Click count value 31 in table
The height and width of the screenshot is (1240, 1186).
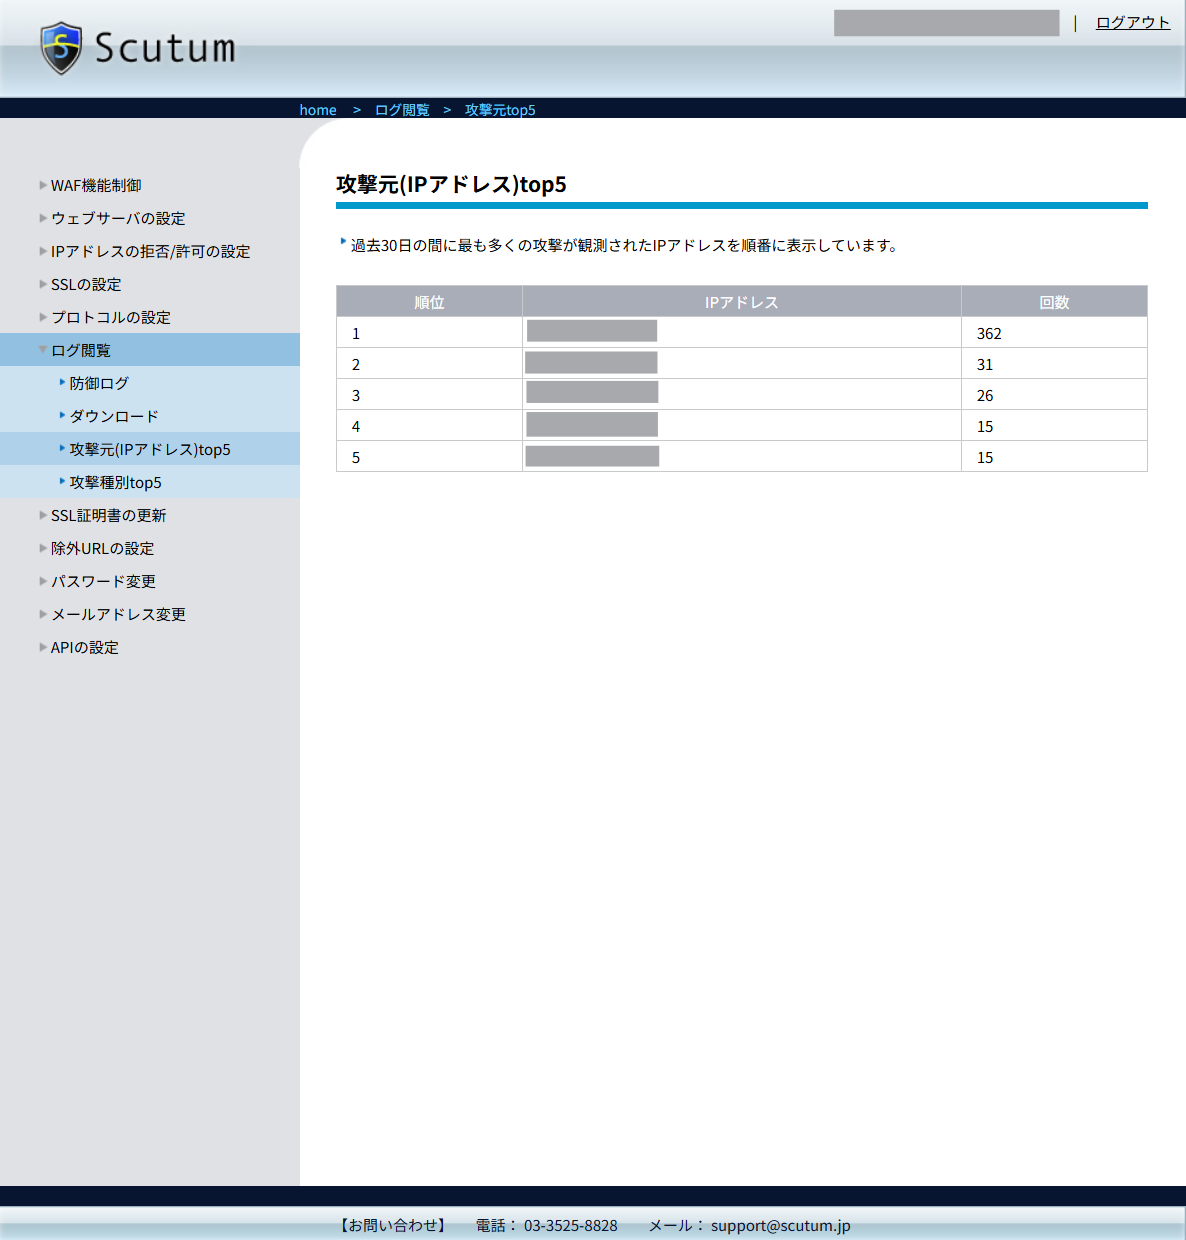click(985, 364)
